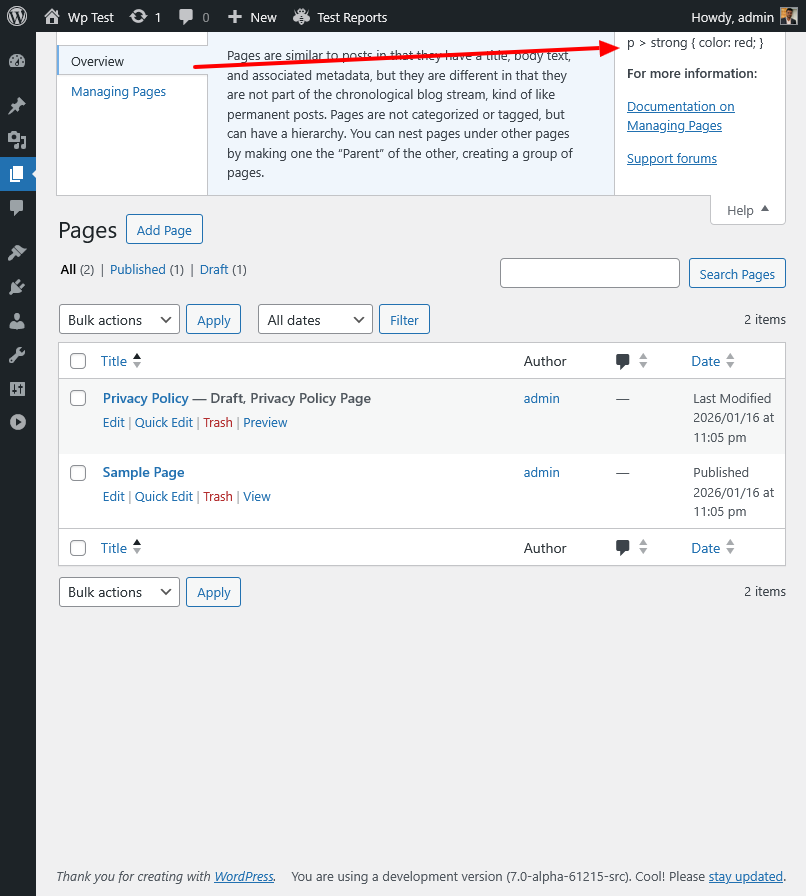The width and height of the screenshot is (806, 896).
Task: Toggle select-all checkbox in table header
Action: [x=78, y=361]
